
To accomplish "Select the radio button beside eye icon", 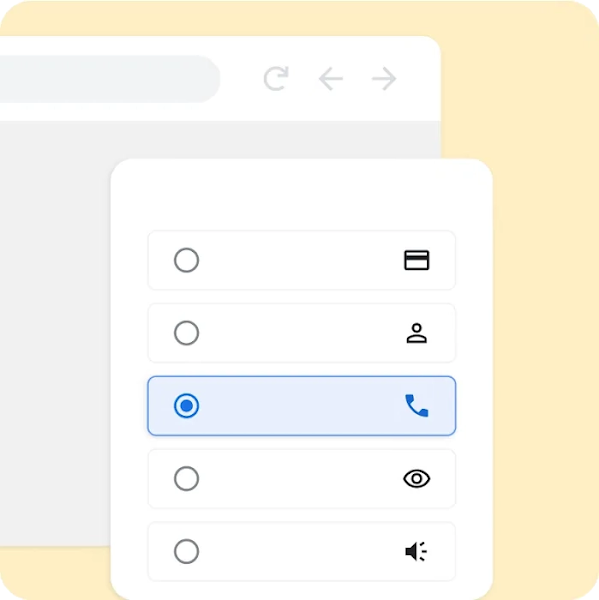I will pos(186,478).
